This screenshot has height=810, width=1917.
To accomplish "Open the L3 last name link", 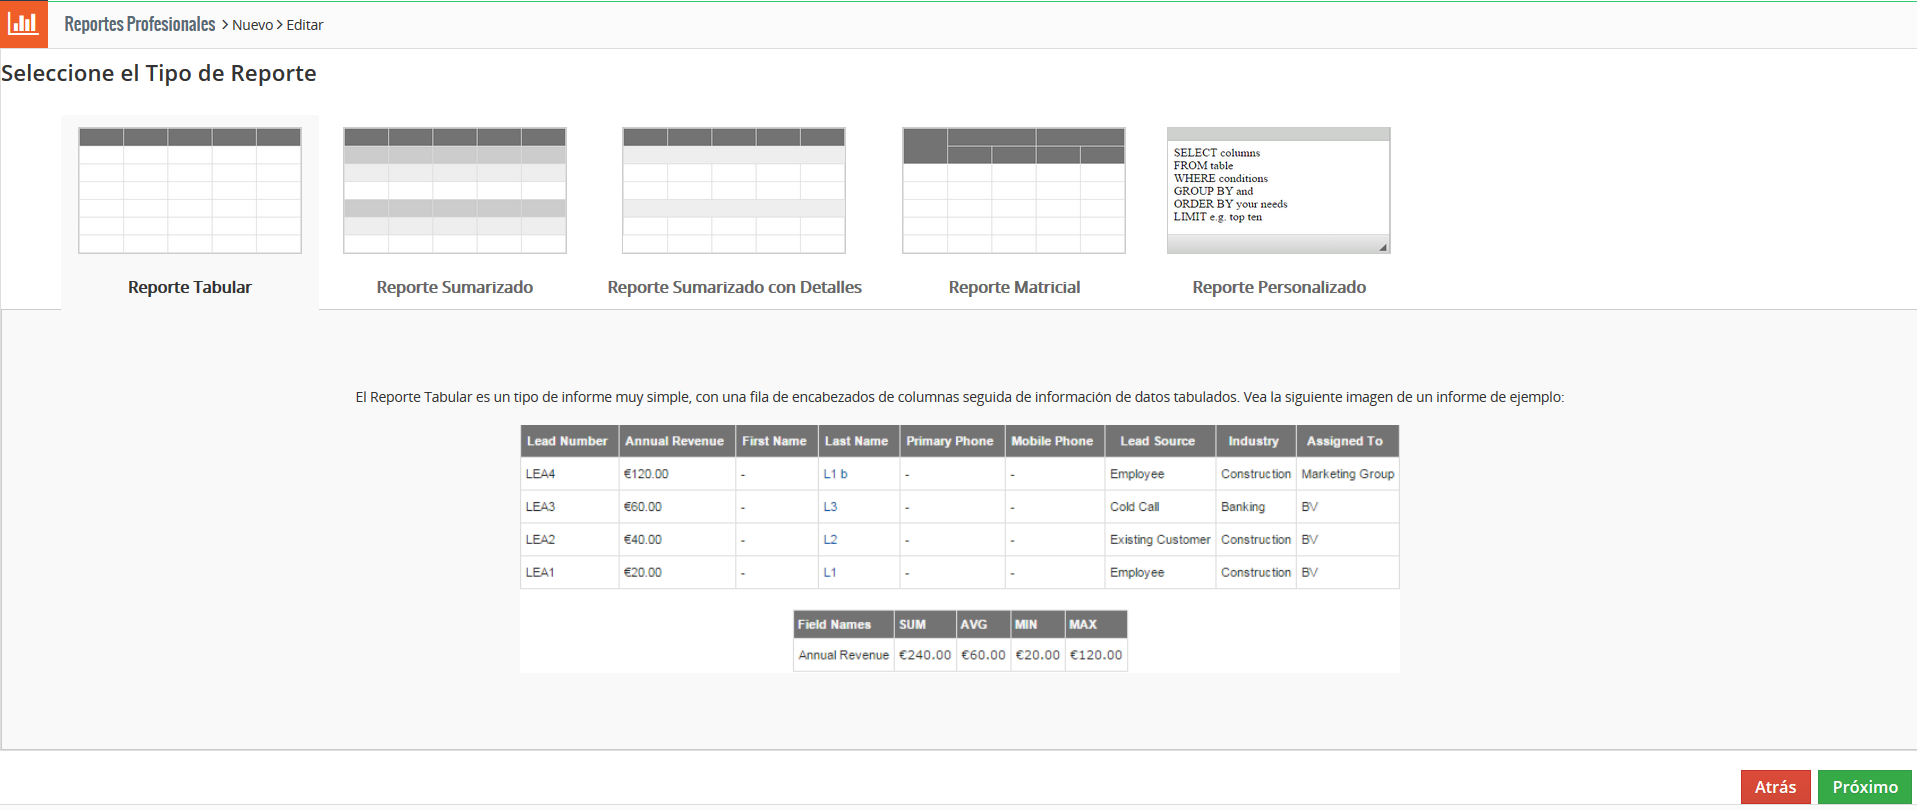I will [x=830, y=507].
